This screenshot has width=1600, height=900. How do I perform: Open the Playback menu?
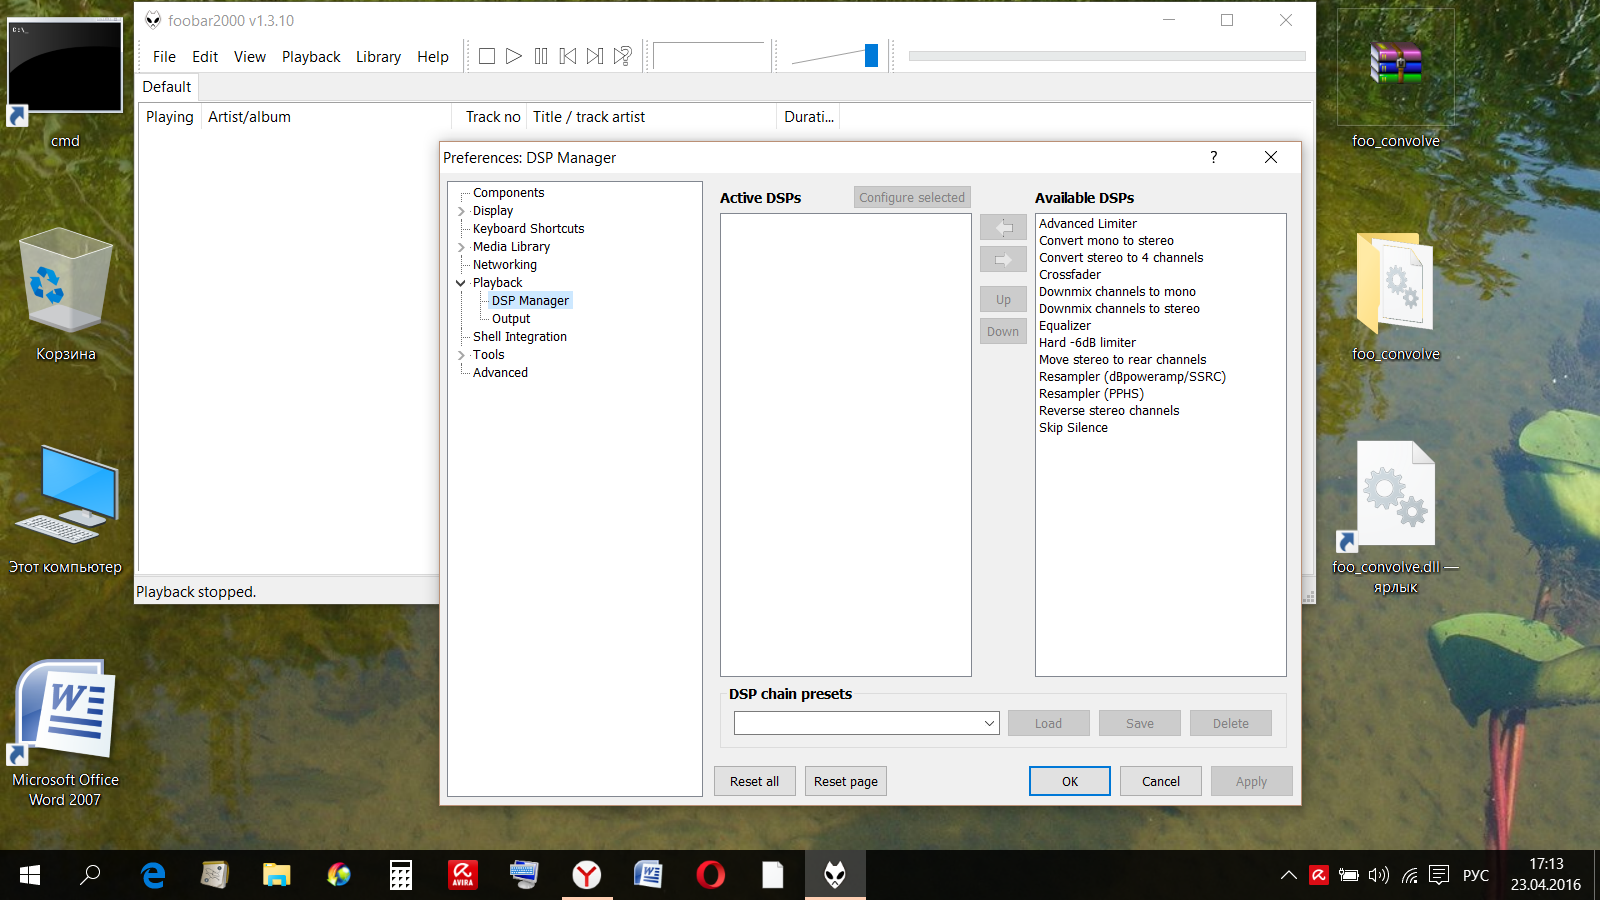[x=311, y=57]
